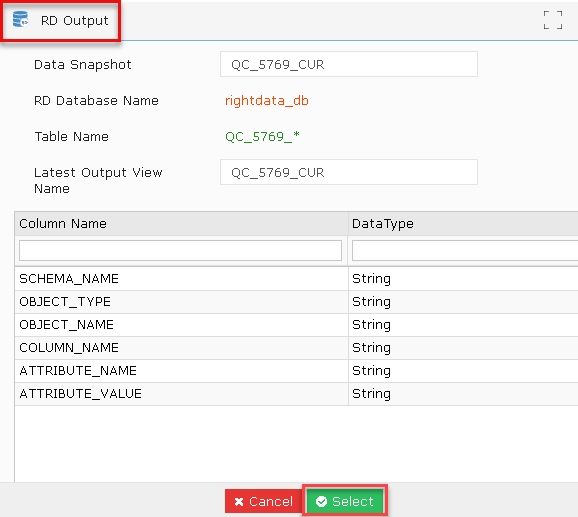The image size is (578, 517).
Task: Click the String type for OBJECT_NAME
Action: (x=371, y=325)
